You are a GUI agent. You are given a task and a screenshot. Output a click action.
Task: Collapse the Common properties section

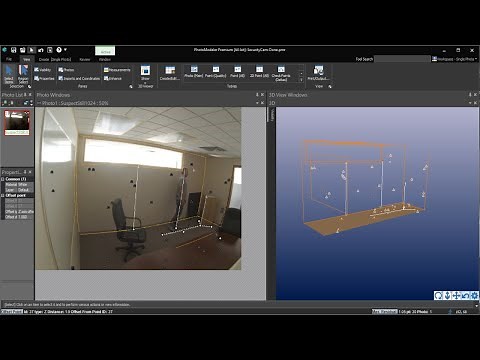click(x=3, y=179)
